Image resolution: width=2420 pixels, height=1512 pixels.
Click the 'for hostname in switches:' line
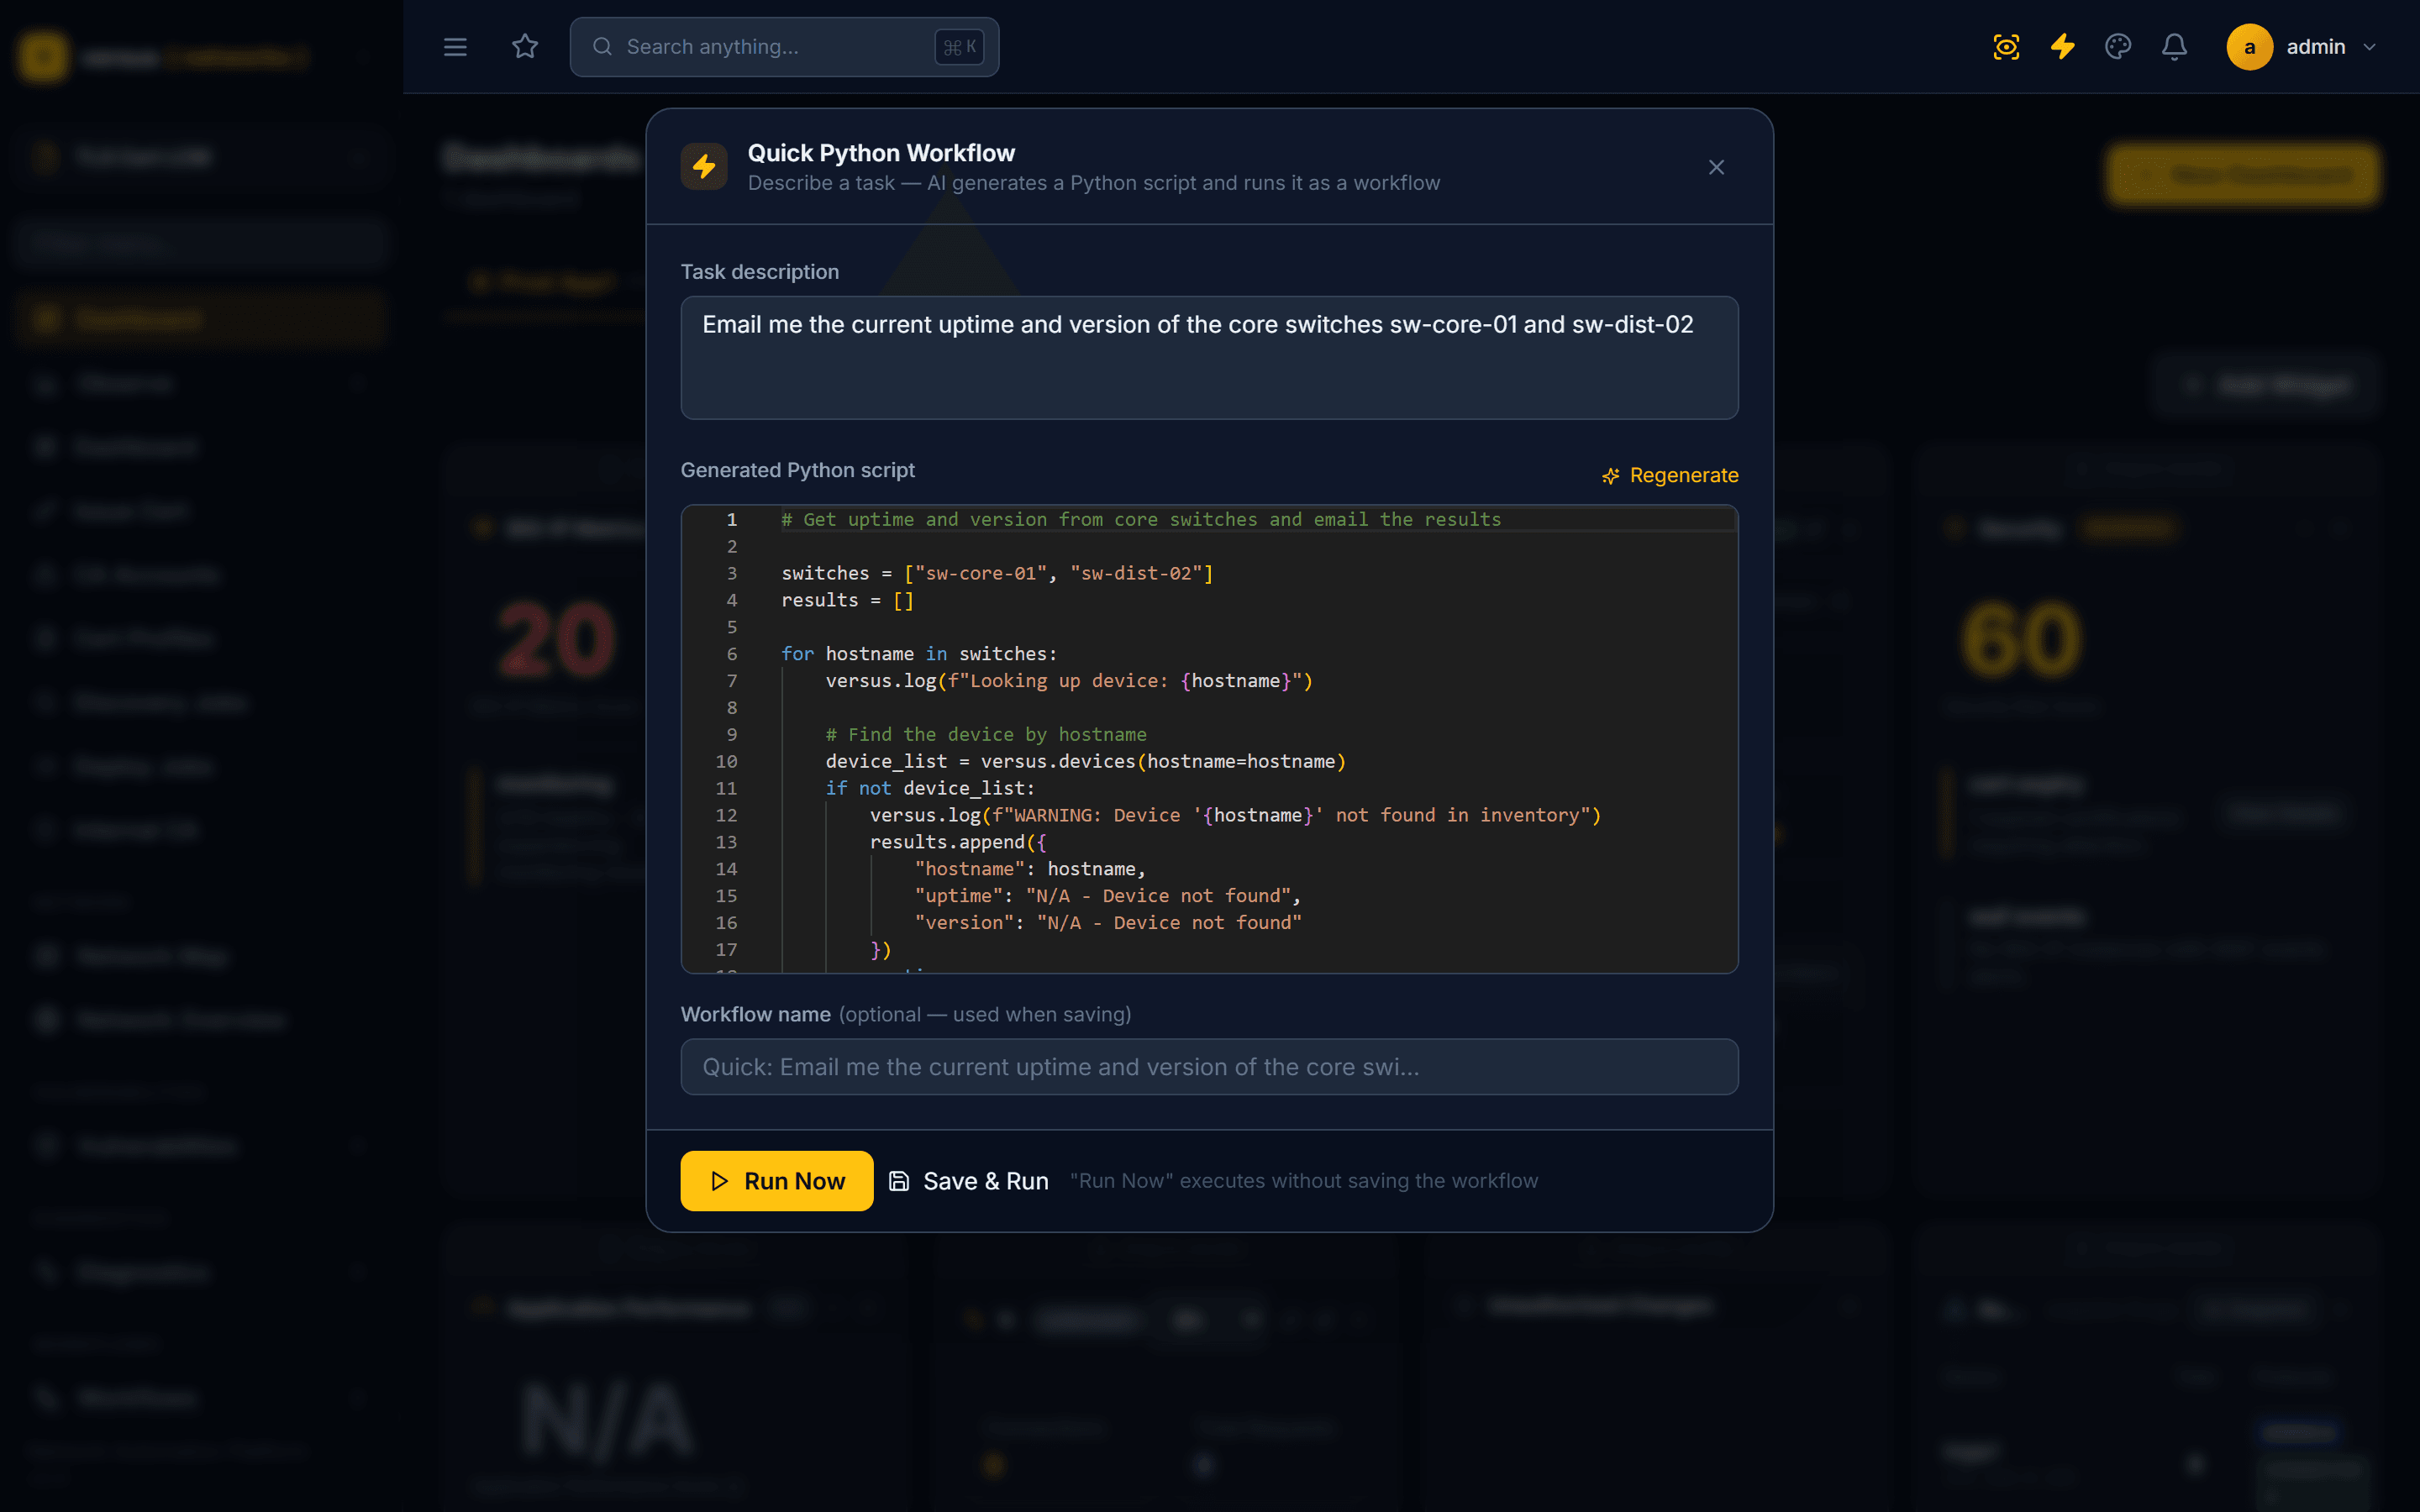tap(919, 654)
